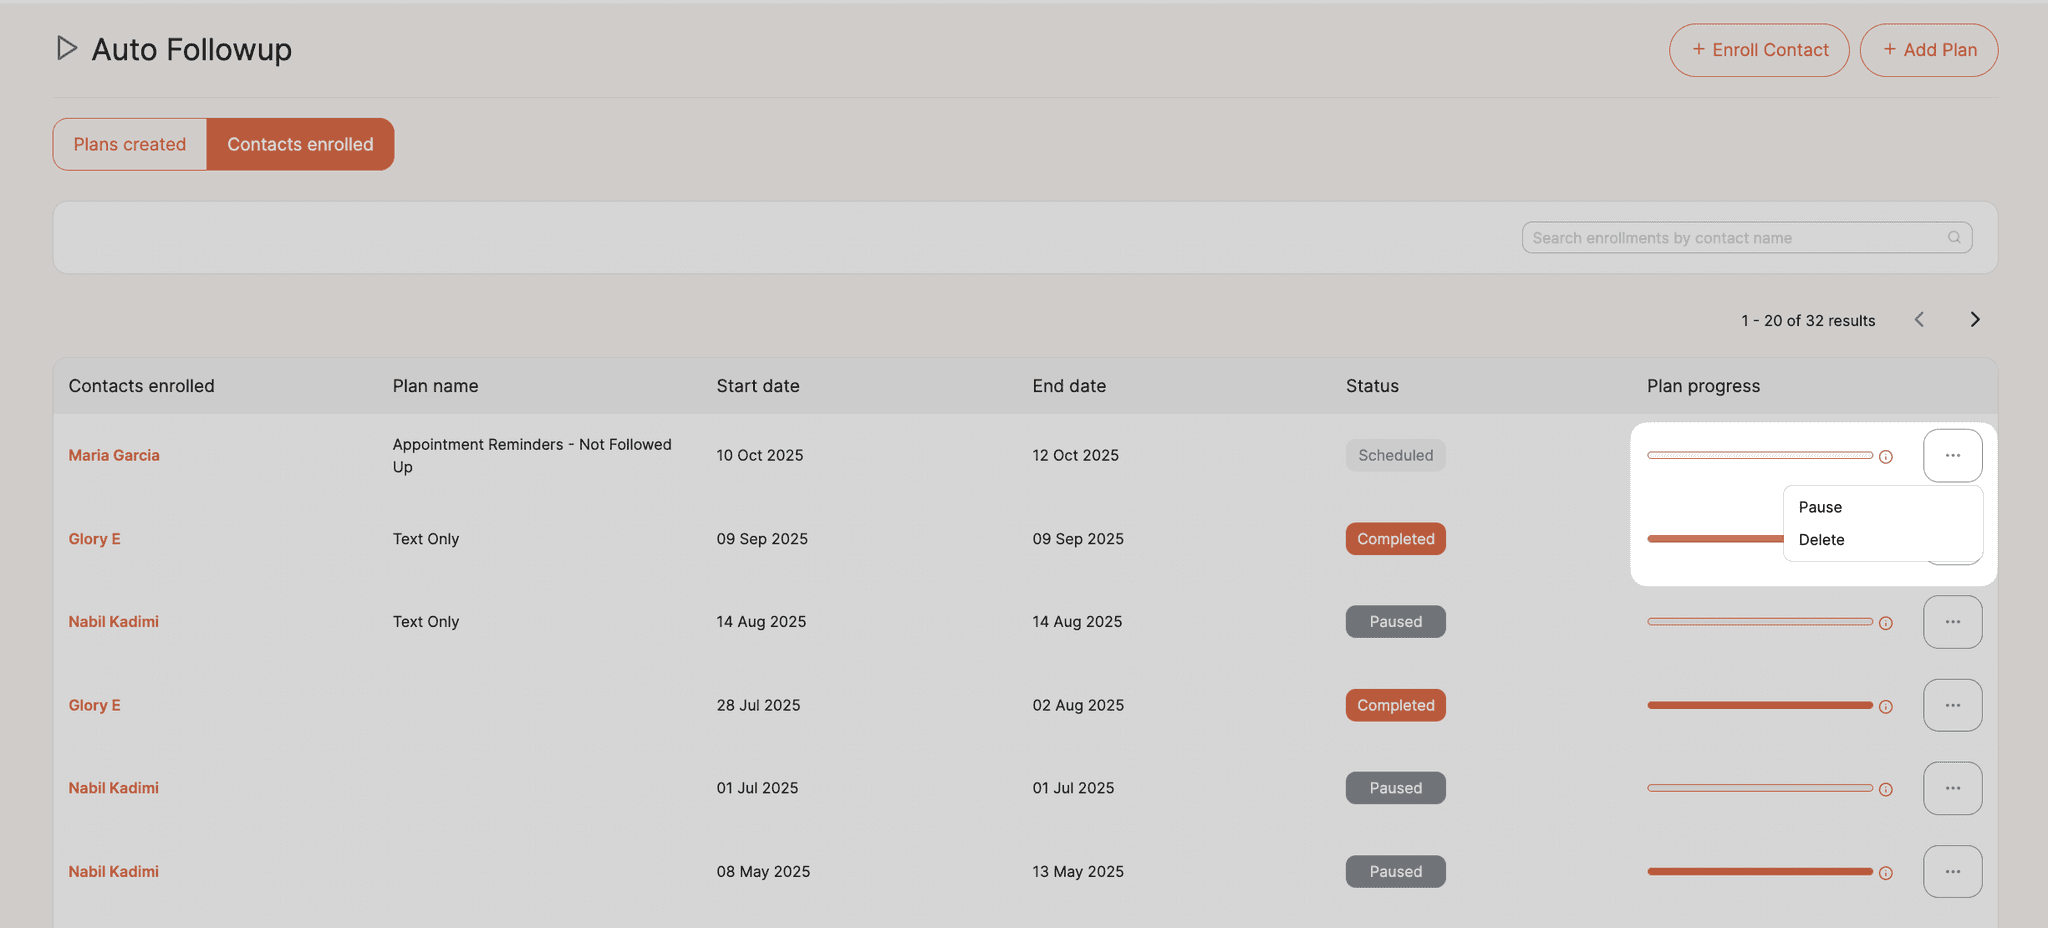The image size is (2048, 928).
Task: Click the Enroll Contact button
Action: [1759, 49]
